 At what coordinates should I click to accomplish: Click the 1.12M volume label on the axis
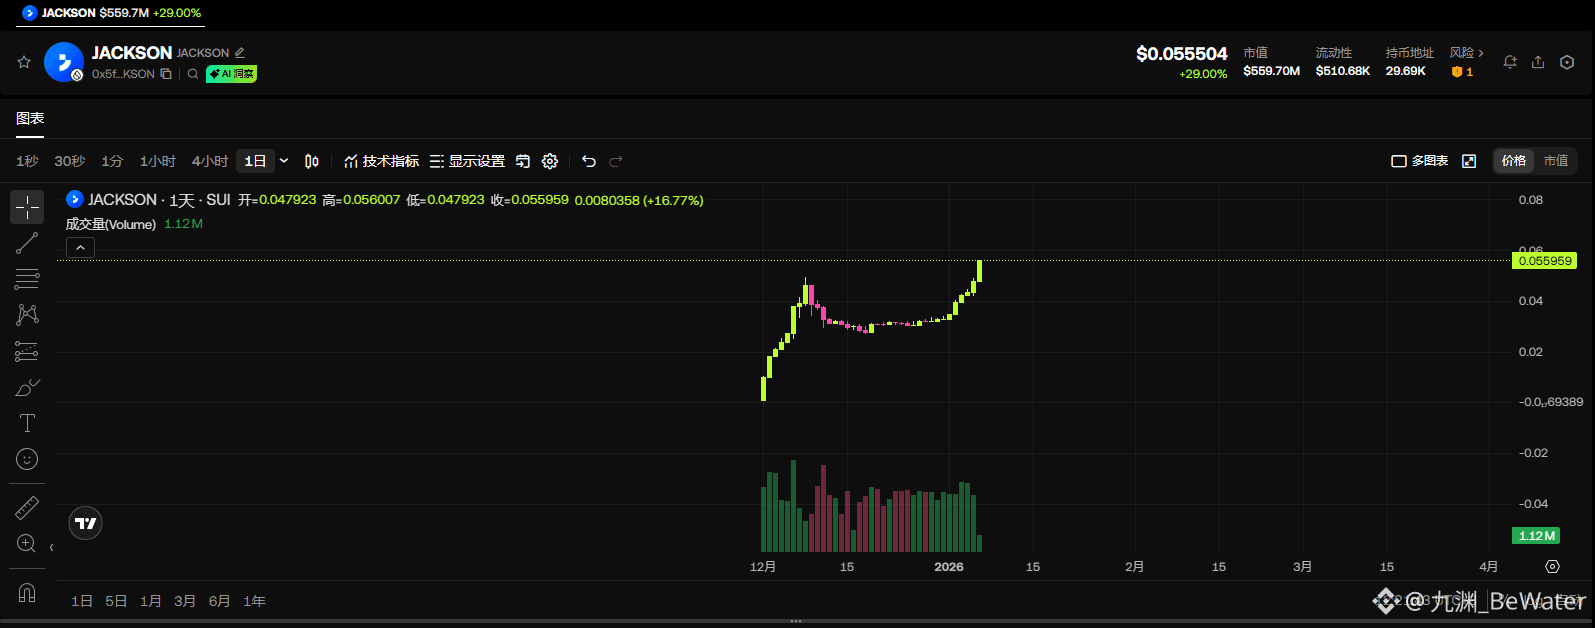tap(1537, 536)
